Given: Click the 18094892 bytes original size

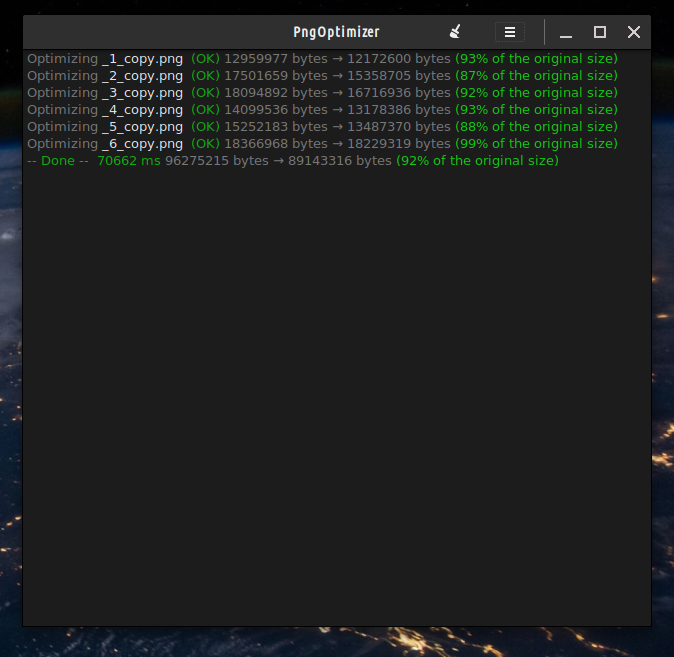Looking at the screenshot, I should pos(276,93).
